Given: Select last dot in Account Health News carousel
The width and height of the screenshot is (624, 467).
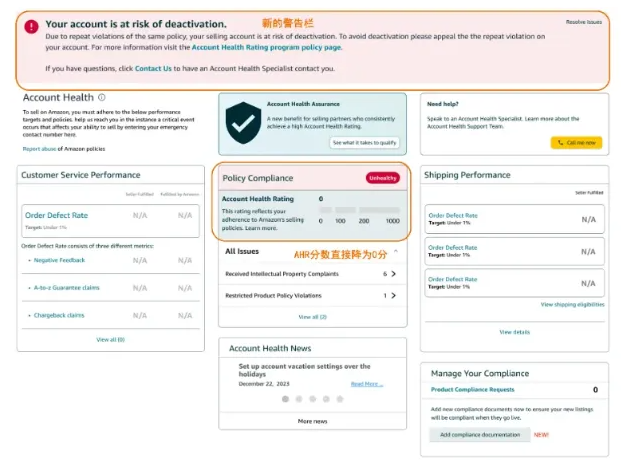Looking at the screenshot, I should point(340,398).
